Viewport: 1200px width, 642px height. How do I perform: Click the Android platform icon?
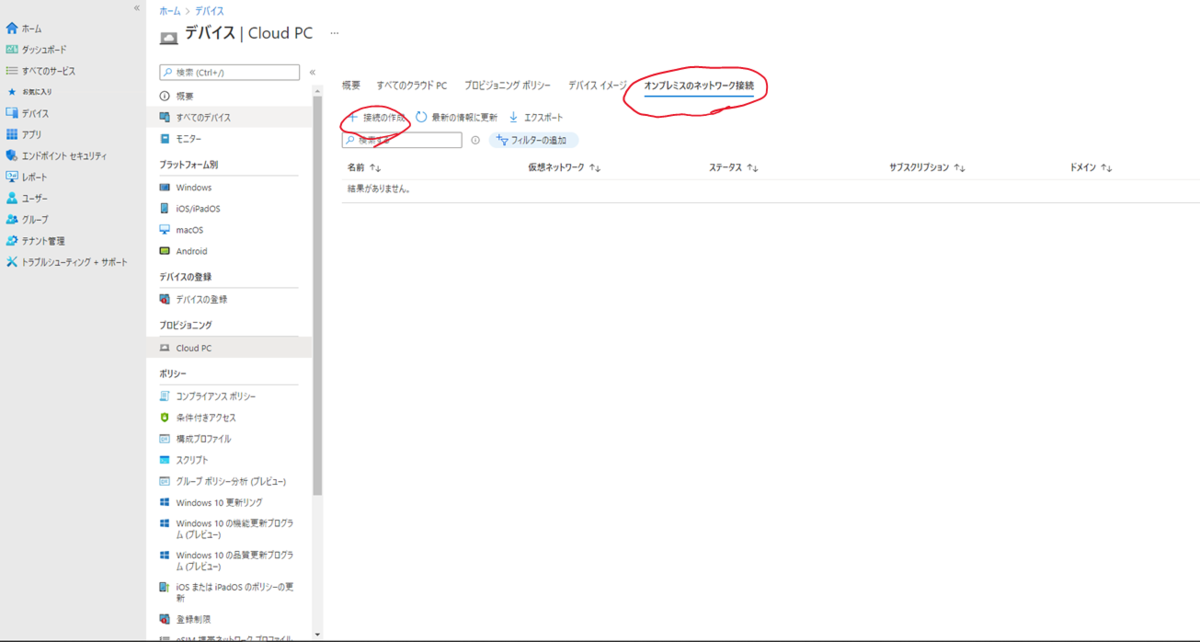click(165, 251)
